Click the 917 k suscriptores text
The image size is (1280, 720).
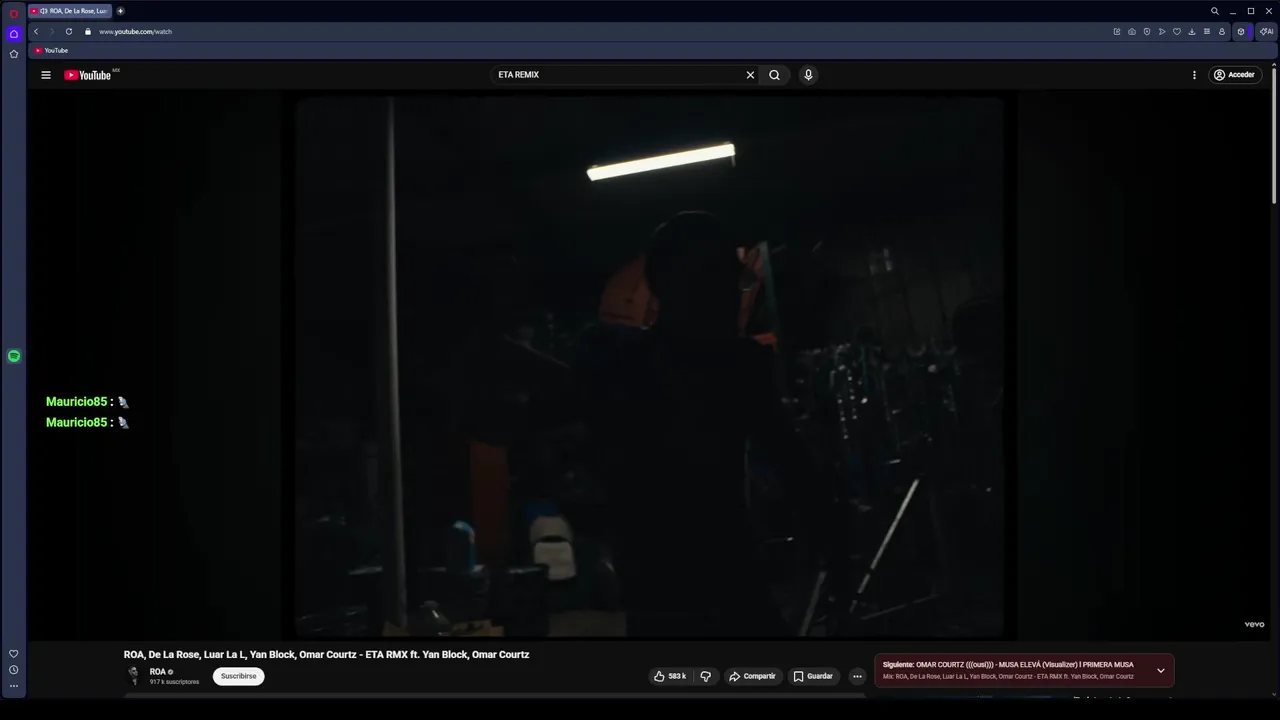tap(174, 682)
